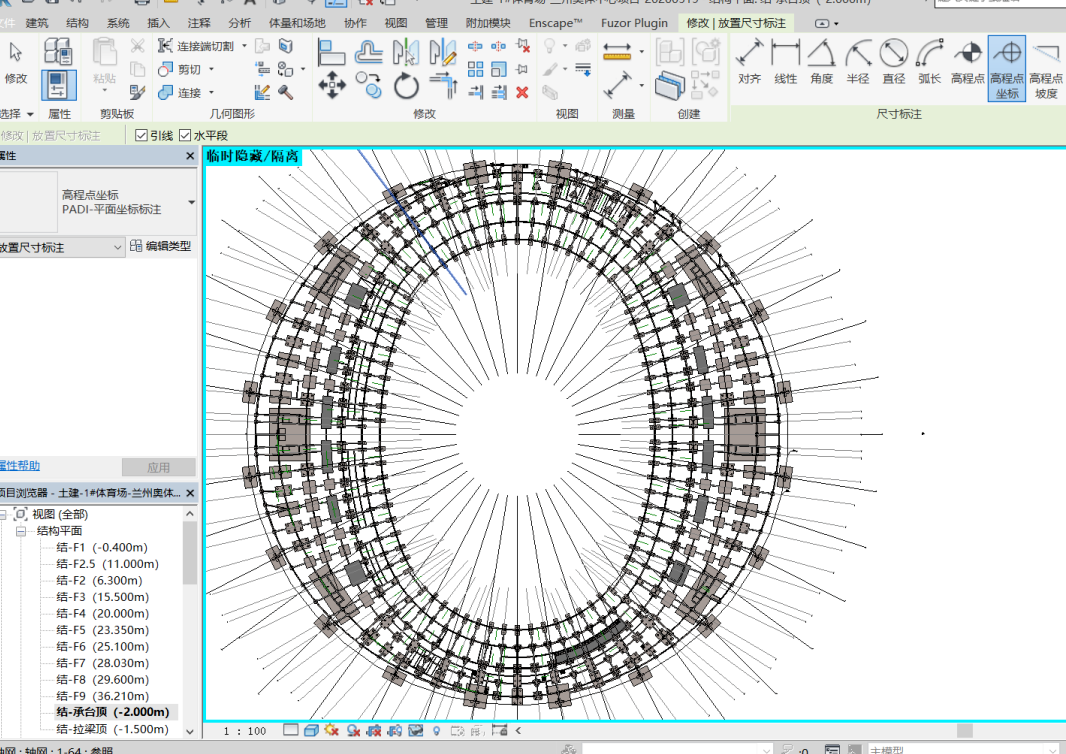This screenshot has width=1066, height=754.
Task: Select 结-承台顶 (-2.000m) in browser
Action: pos(113,712)
